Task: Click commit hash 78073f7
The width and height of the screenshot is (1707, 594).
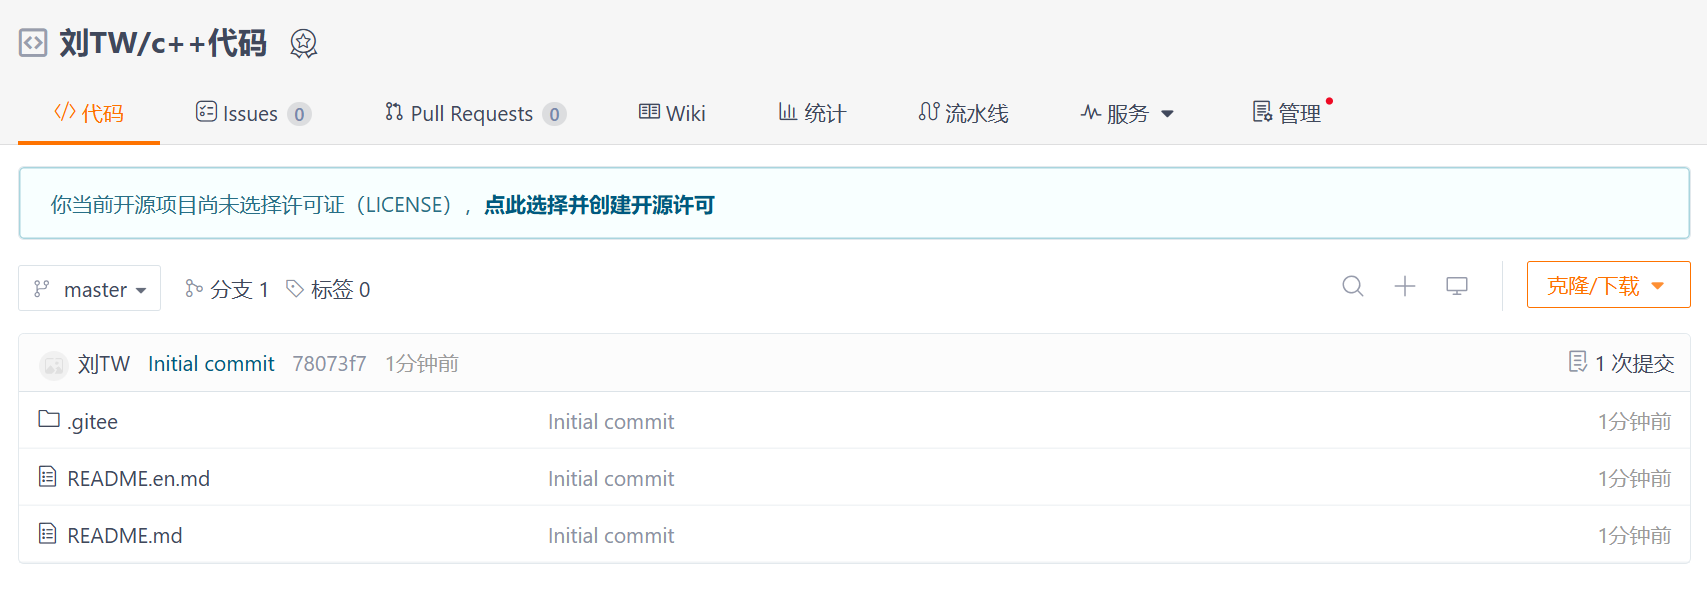Action: (x=329, y=363)
